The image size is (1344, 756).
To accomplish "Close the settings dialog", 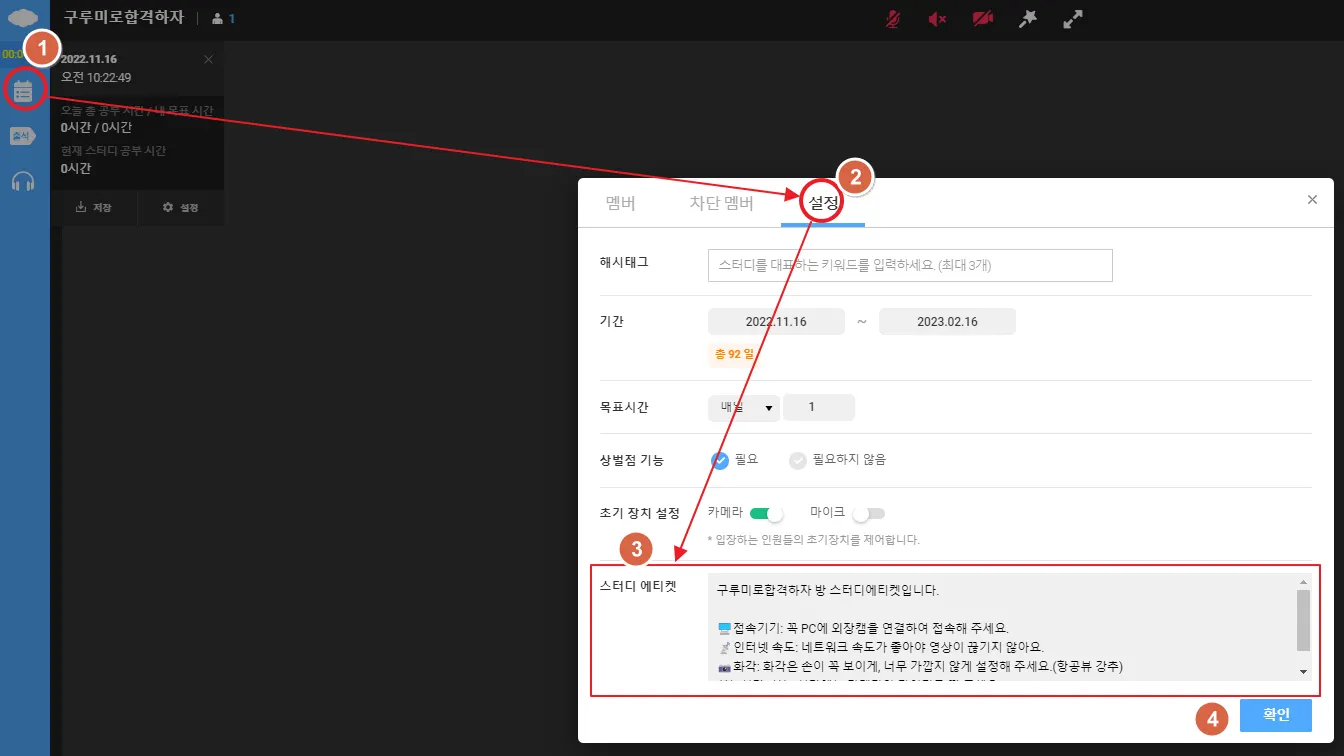I will pos(1312,200).
